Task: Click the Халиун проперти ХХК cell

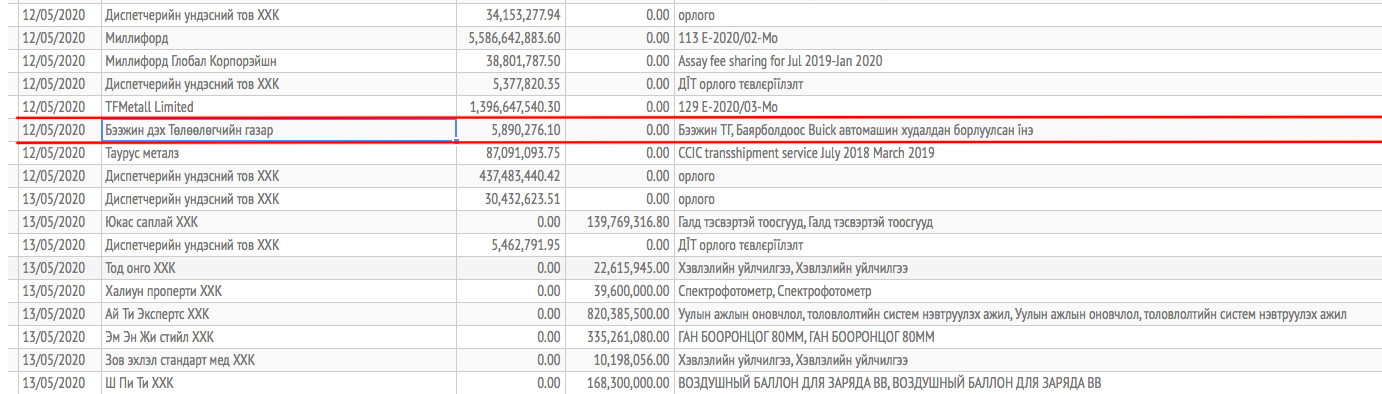Action: click(278, 291)
